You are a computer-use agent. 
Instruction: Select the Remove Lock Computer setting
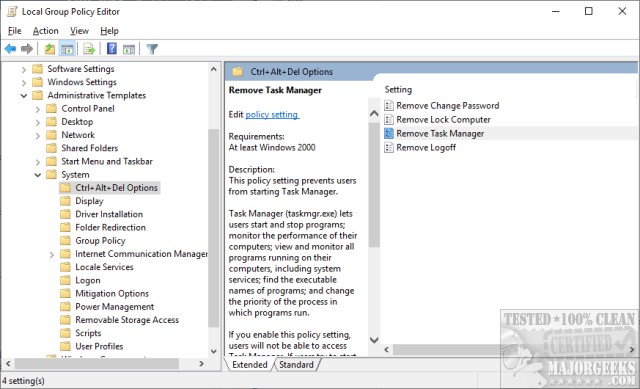coord(443,120)
